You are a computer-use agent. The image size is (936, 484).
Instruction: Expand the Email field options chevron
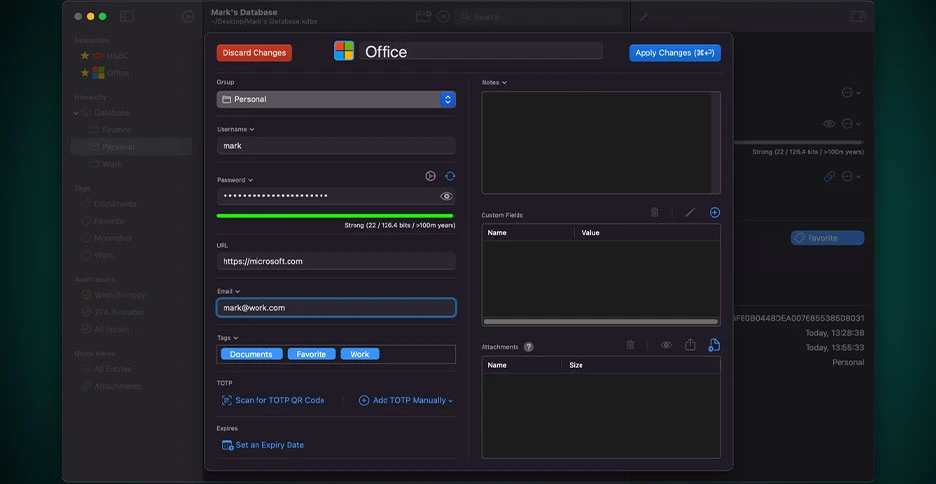[238, 291]
